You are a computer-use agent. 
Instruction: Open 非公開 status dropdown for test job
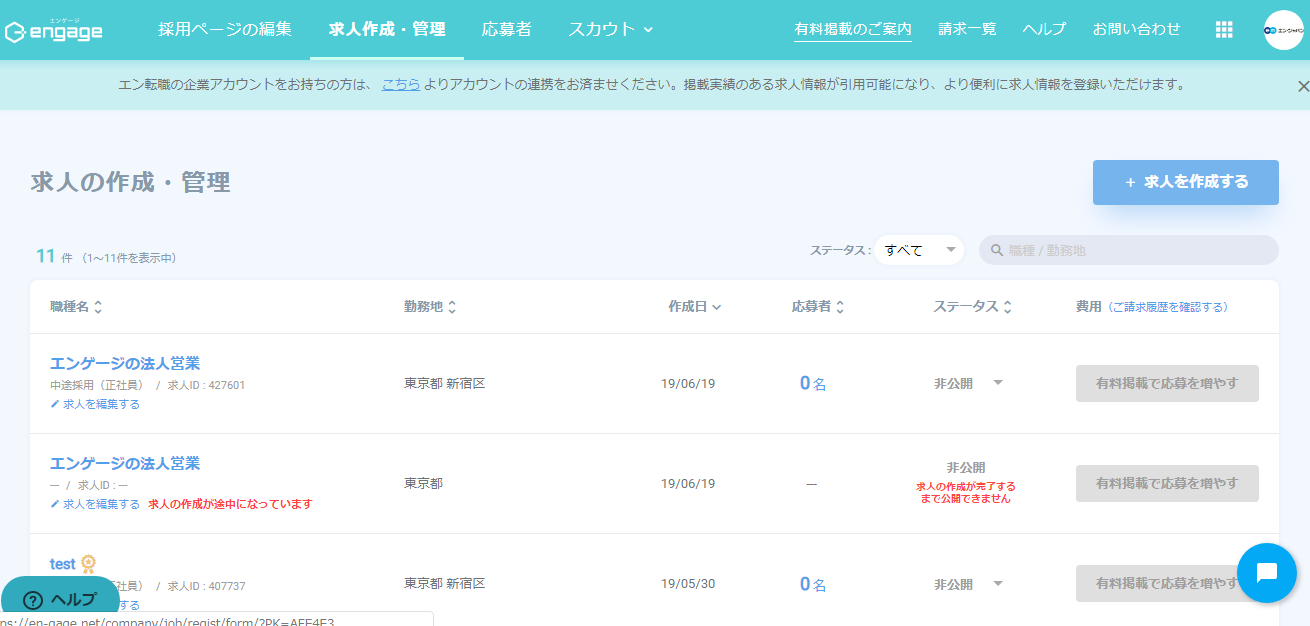(x=997, y=584)
